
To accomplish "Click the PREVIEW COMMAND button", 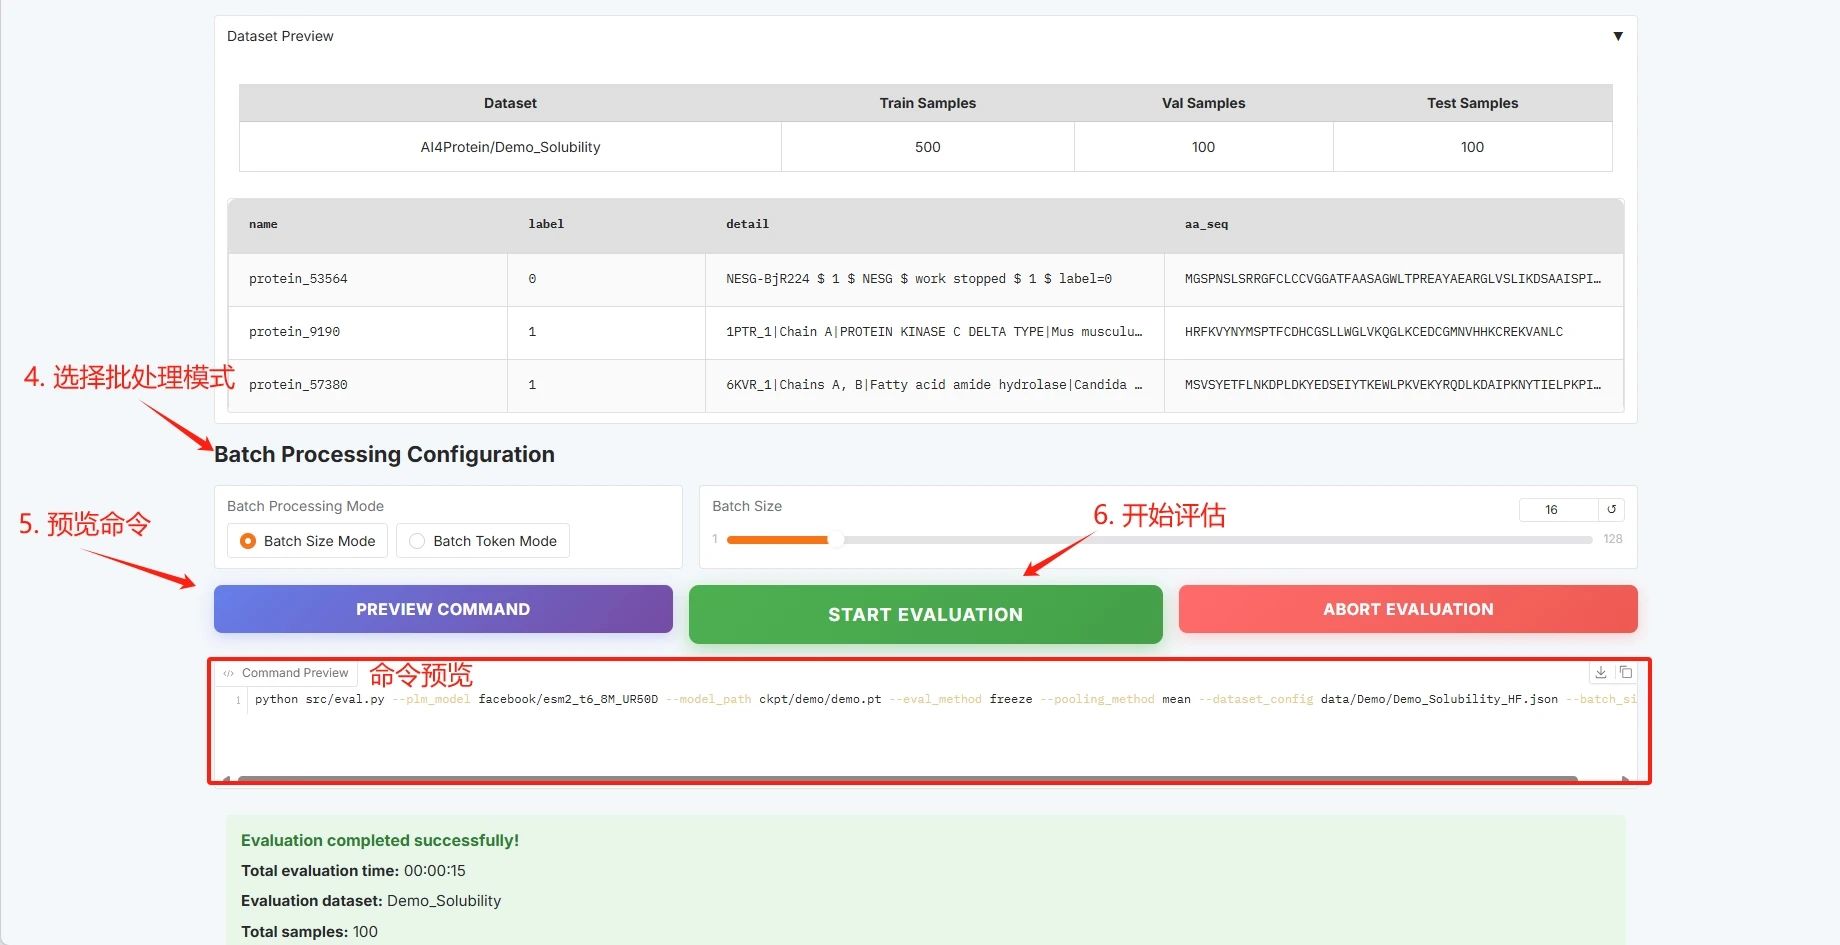I will (443, 609).
